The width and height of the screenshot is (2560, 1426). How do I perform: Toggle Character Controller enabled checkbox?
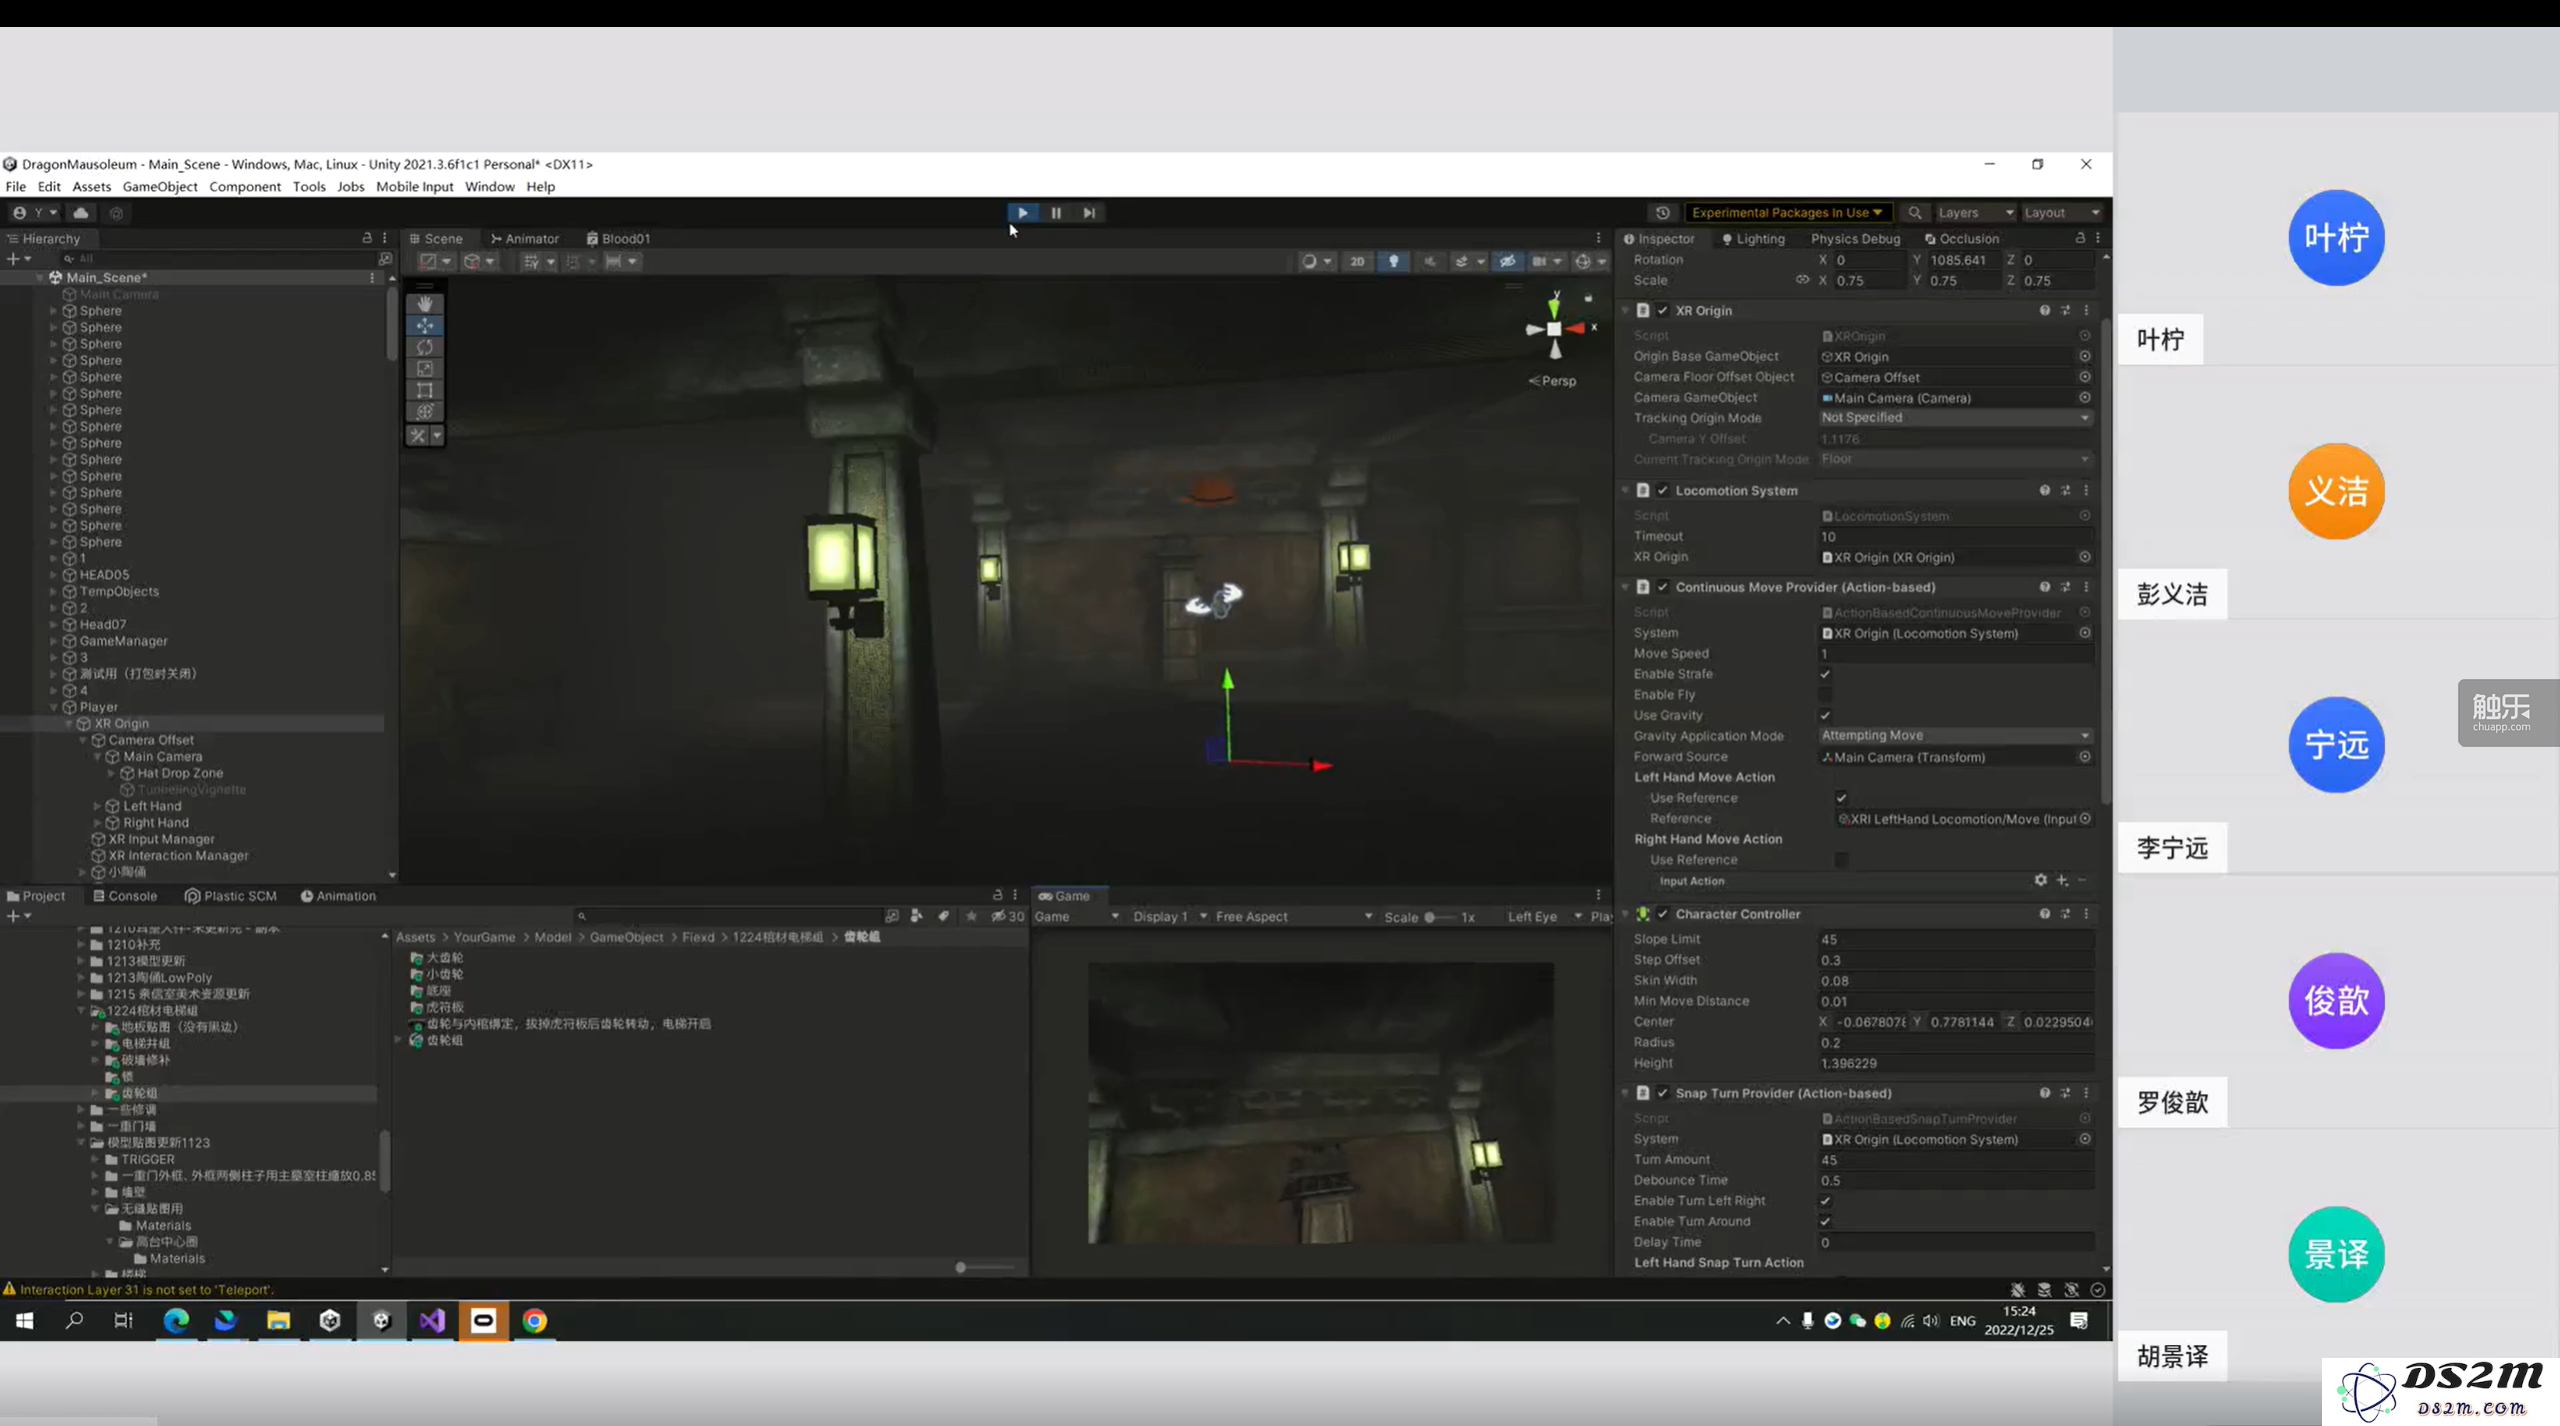coord(1663,914)
